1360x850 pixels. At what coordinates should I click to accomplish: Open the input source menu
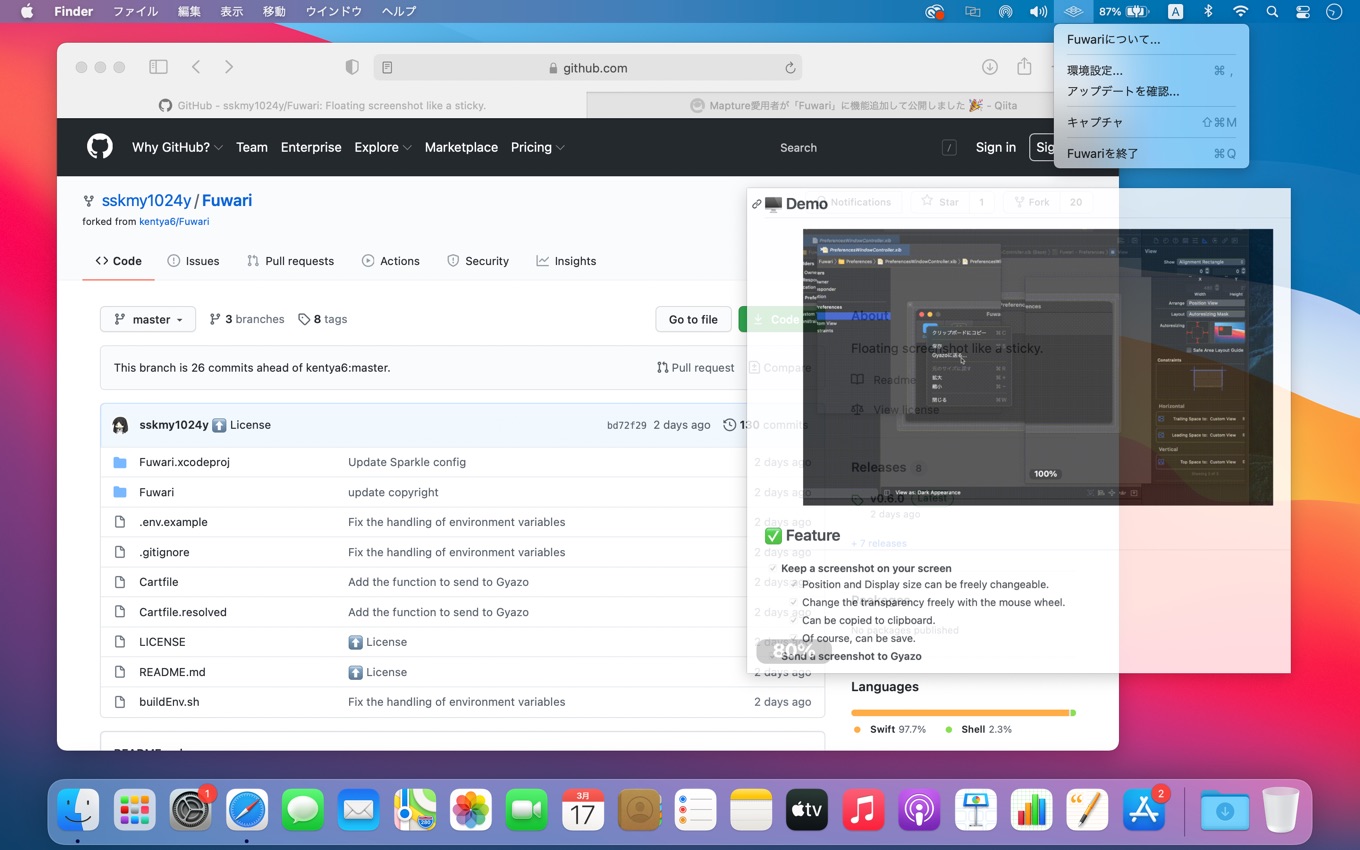click(1175, 12)
